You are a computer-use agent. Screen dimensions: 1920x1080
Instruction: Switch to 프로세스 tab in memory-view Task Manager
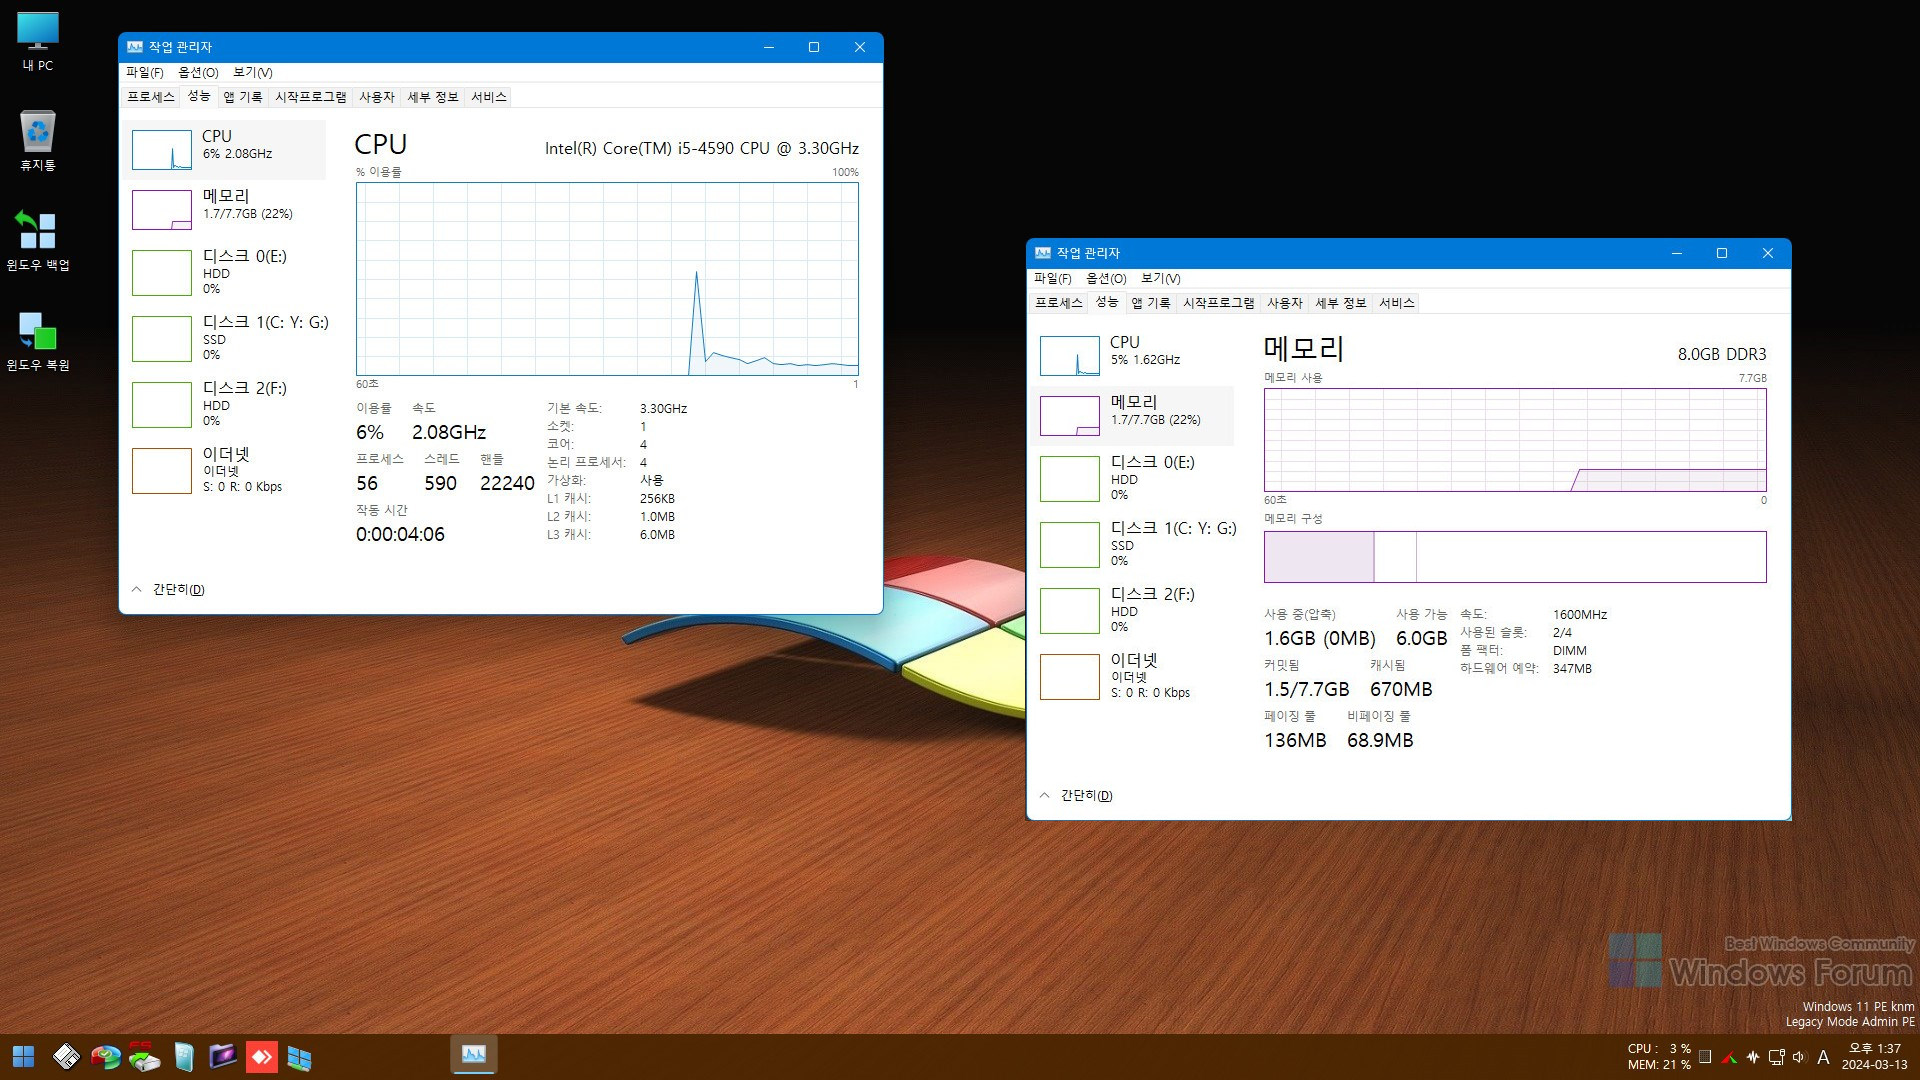coord(1059,303)
